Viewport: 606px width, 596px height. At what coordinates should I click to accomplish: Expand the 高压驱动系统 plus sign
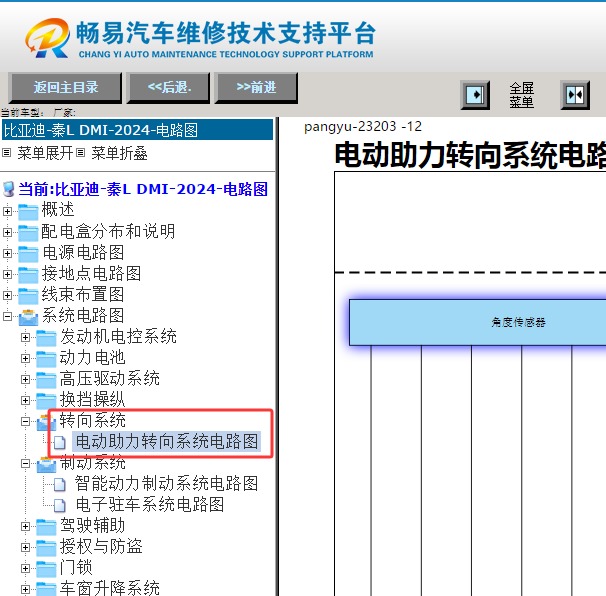(x=26, y=380)
